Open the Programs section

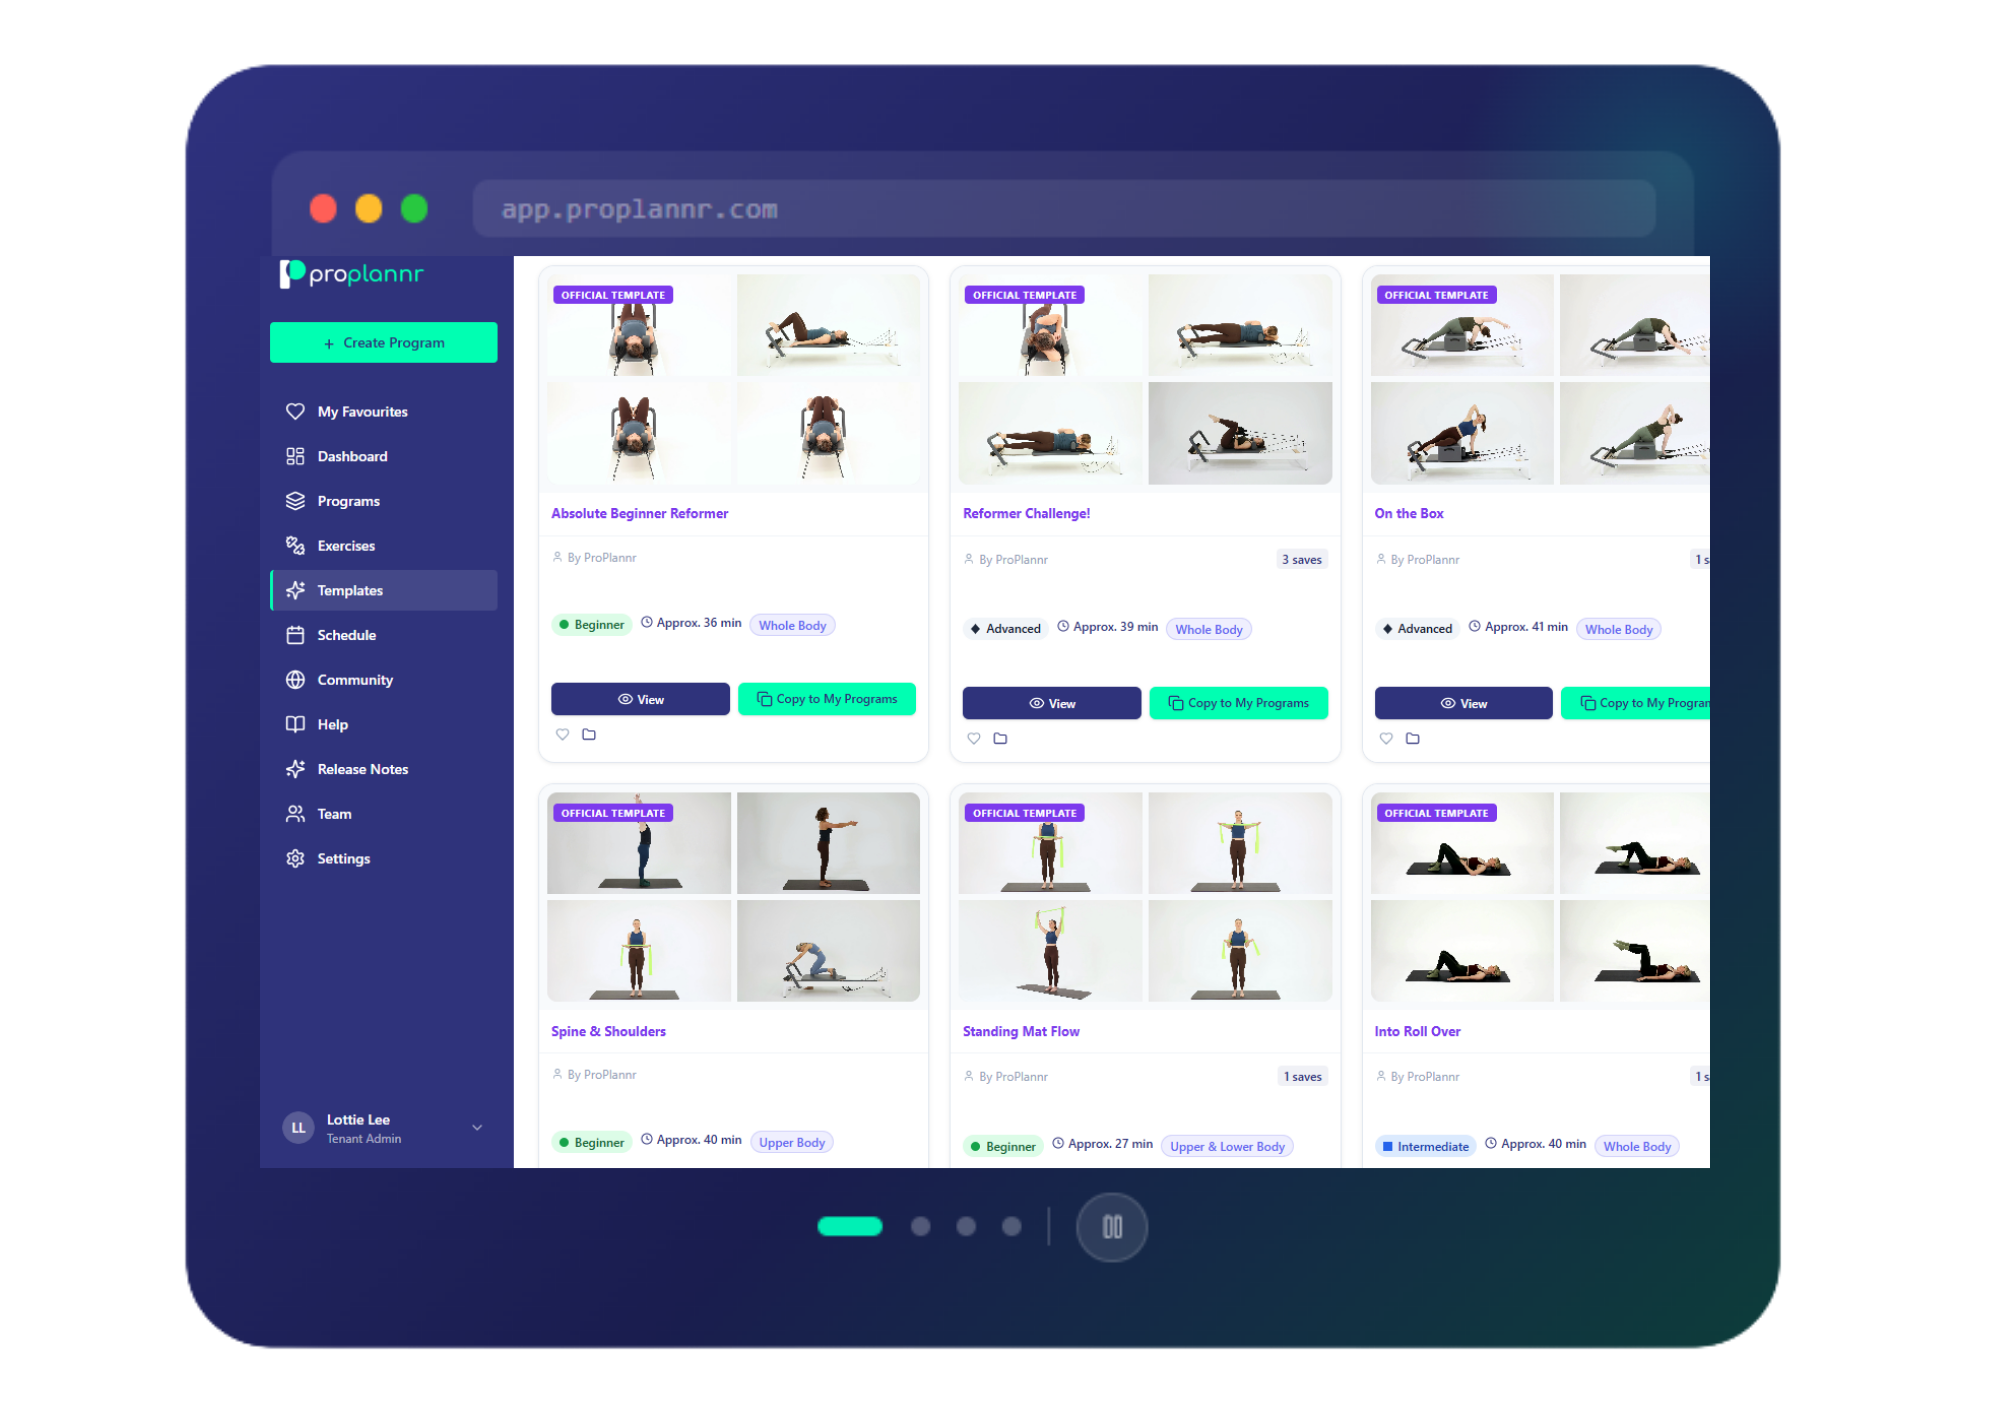tap(383, 501)
